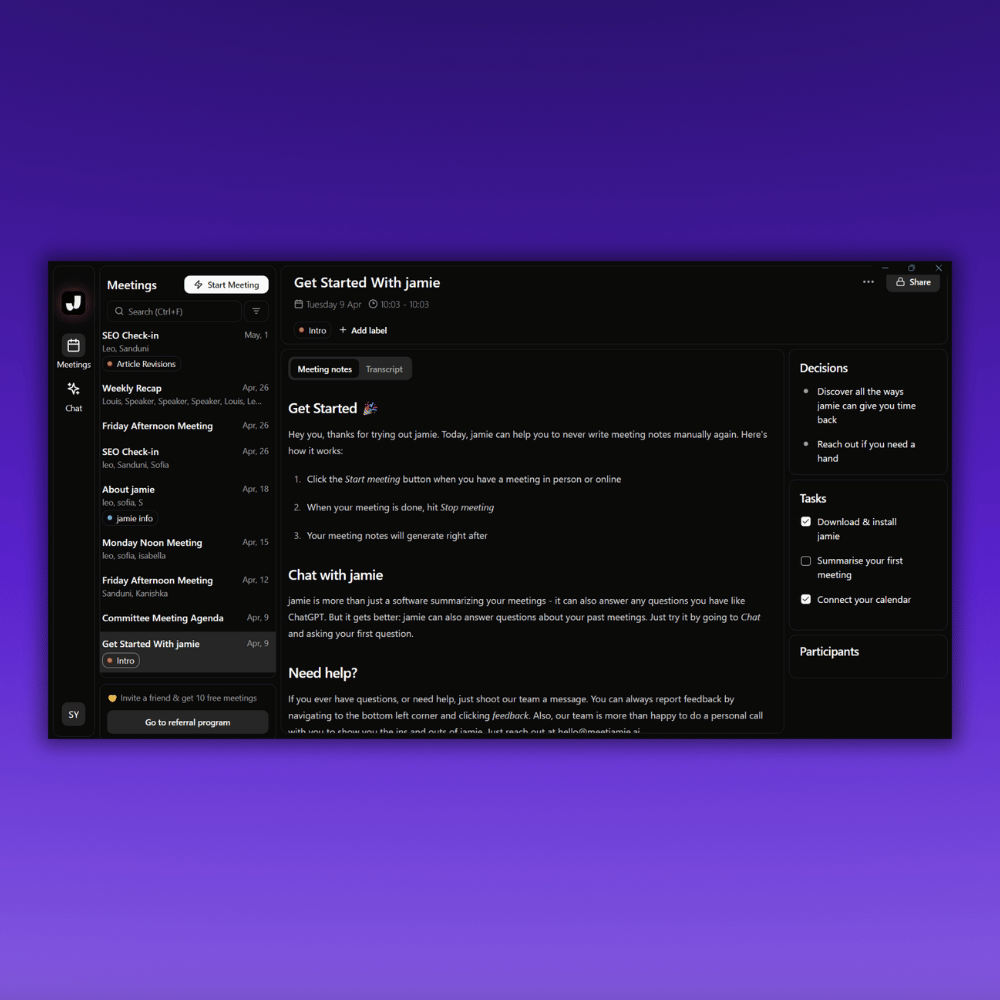Viewport: 1000px width, 1000px height.
Task: Click the Intro label in meeting header
Action: (312, 330)
